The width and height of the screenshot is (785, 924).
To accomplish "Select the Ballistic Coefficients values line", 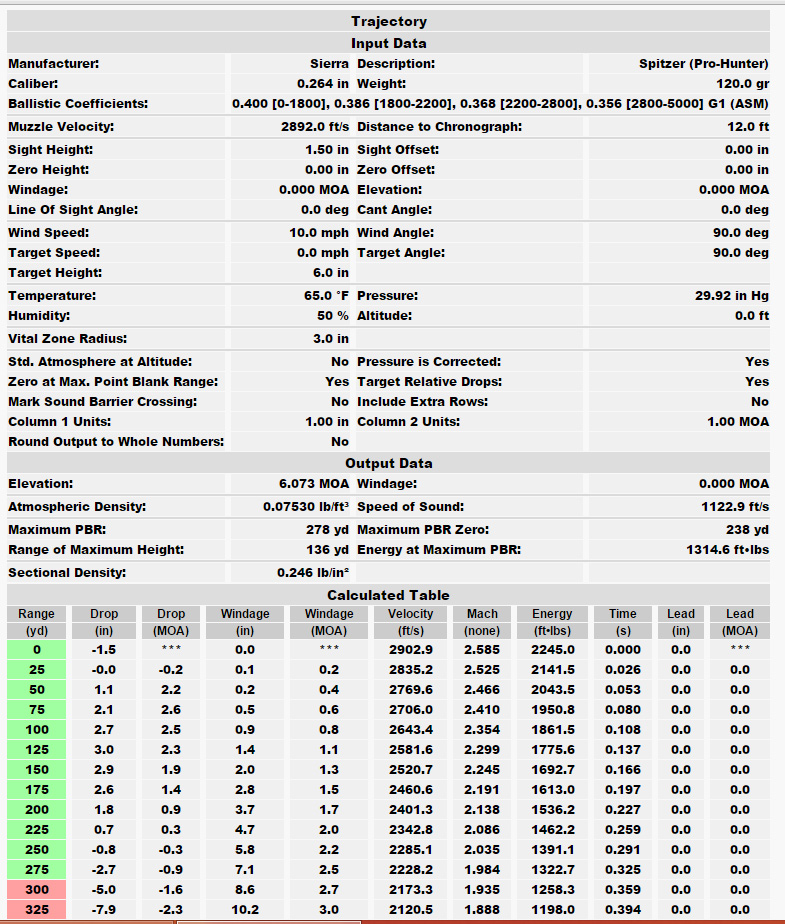I will pyautogui.click(x=500, y=104).
